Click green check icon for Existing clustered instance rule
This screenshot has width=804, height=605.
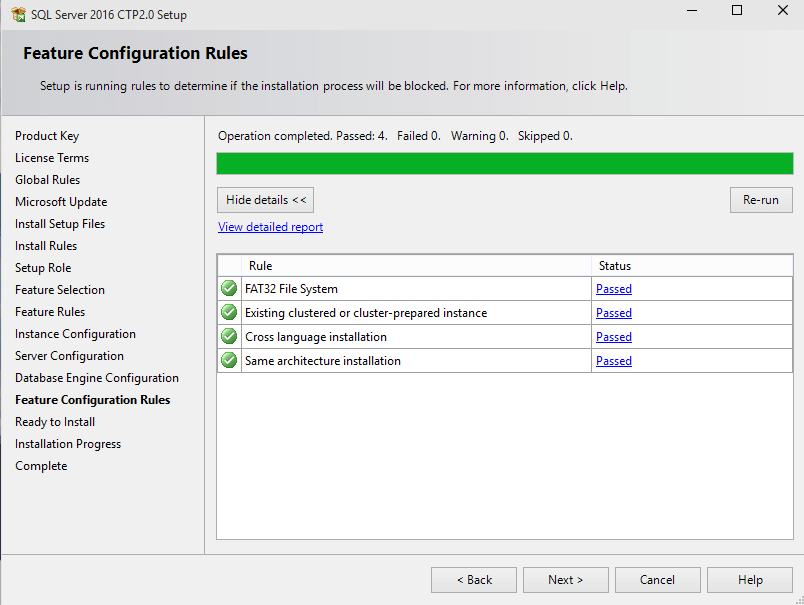click(229, 312)
